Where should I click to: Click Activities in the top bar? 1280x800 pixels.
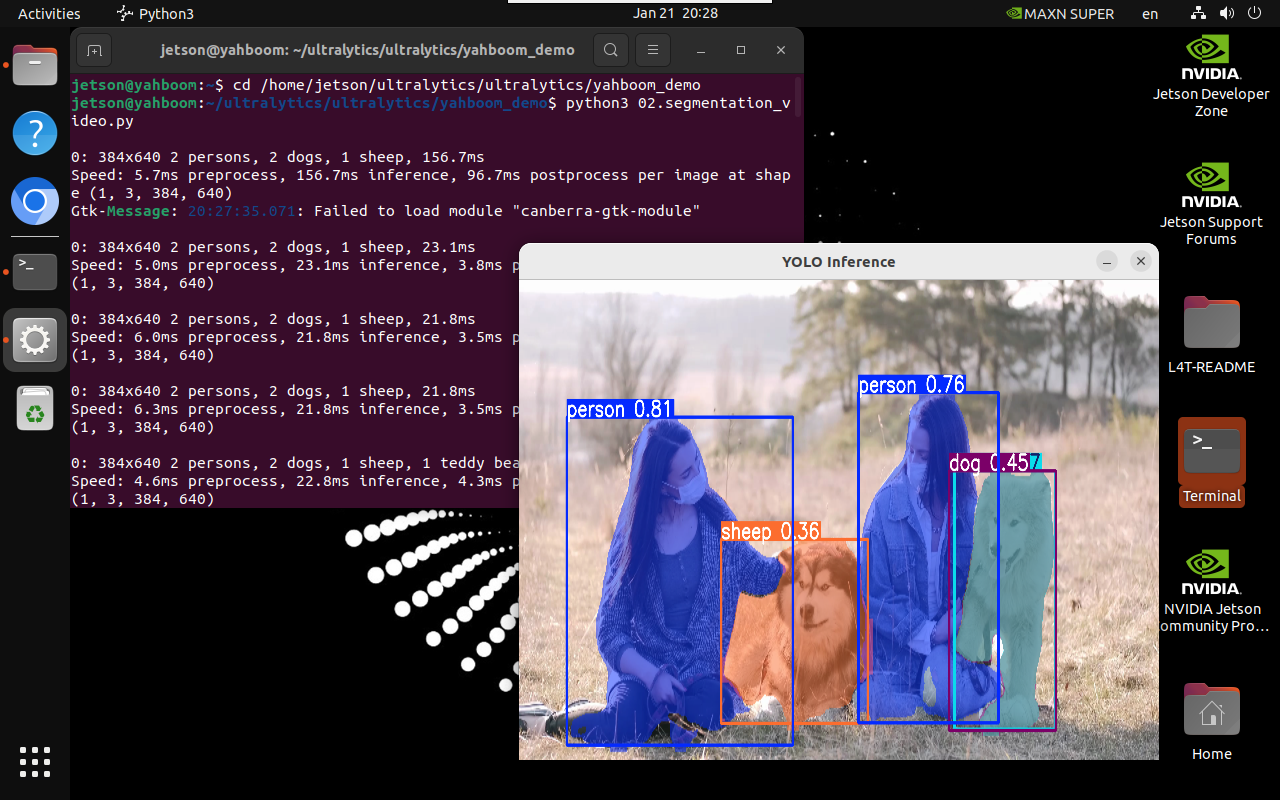49,14
